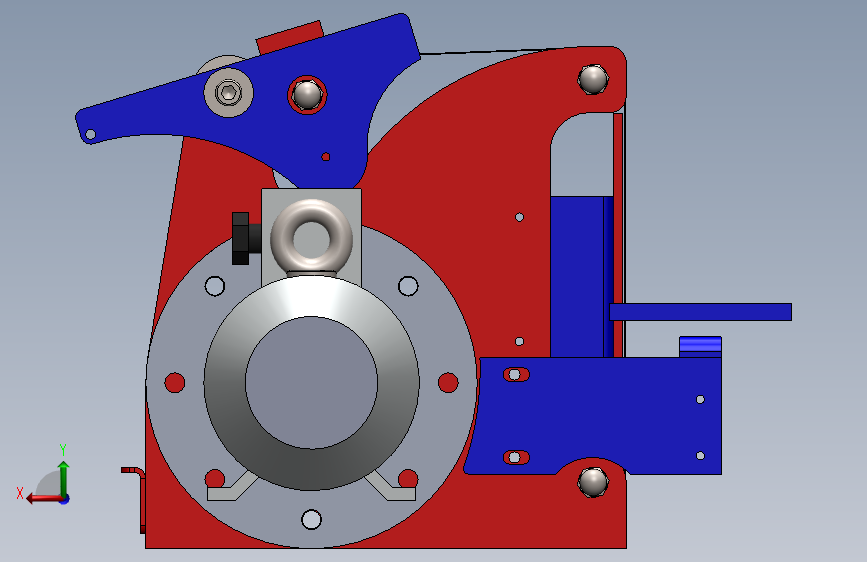The width and height of the screenshot is (867, 562).
Task: Select the black hex bolt head
Action: [x=241, y=238]
